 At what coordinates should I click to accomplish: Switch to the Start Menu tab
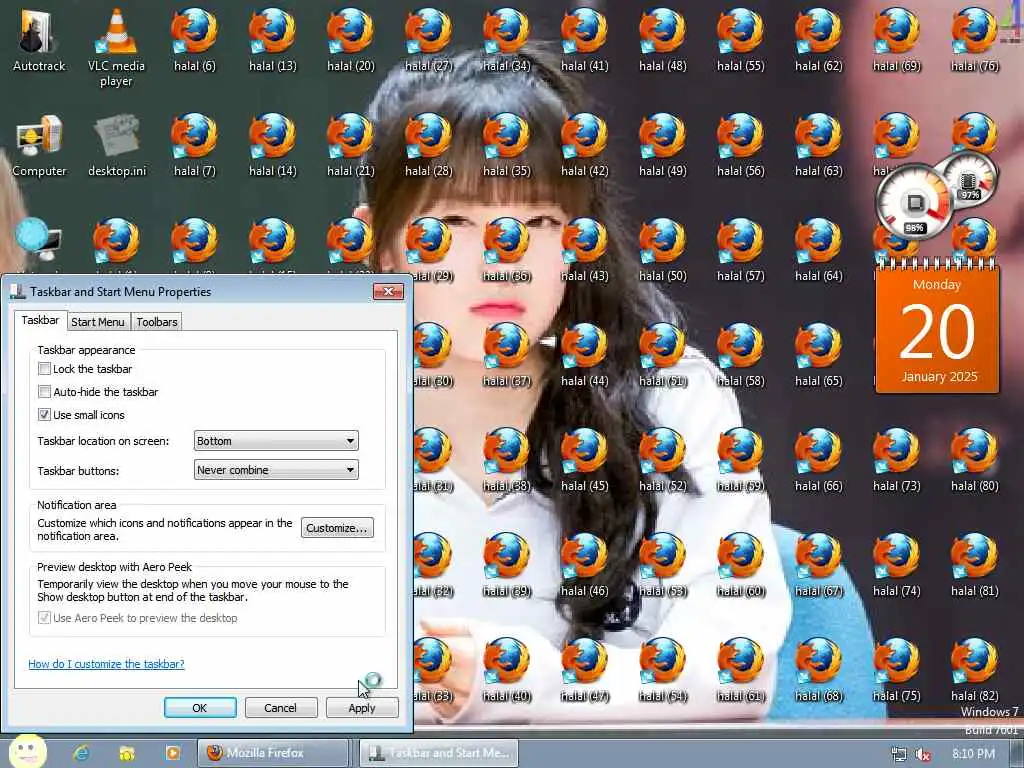(98, 322)
